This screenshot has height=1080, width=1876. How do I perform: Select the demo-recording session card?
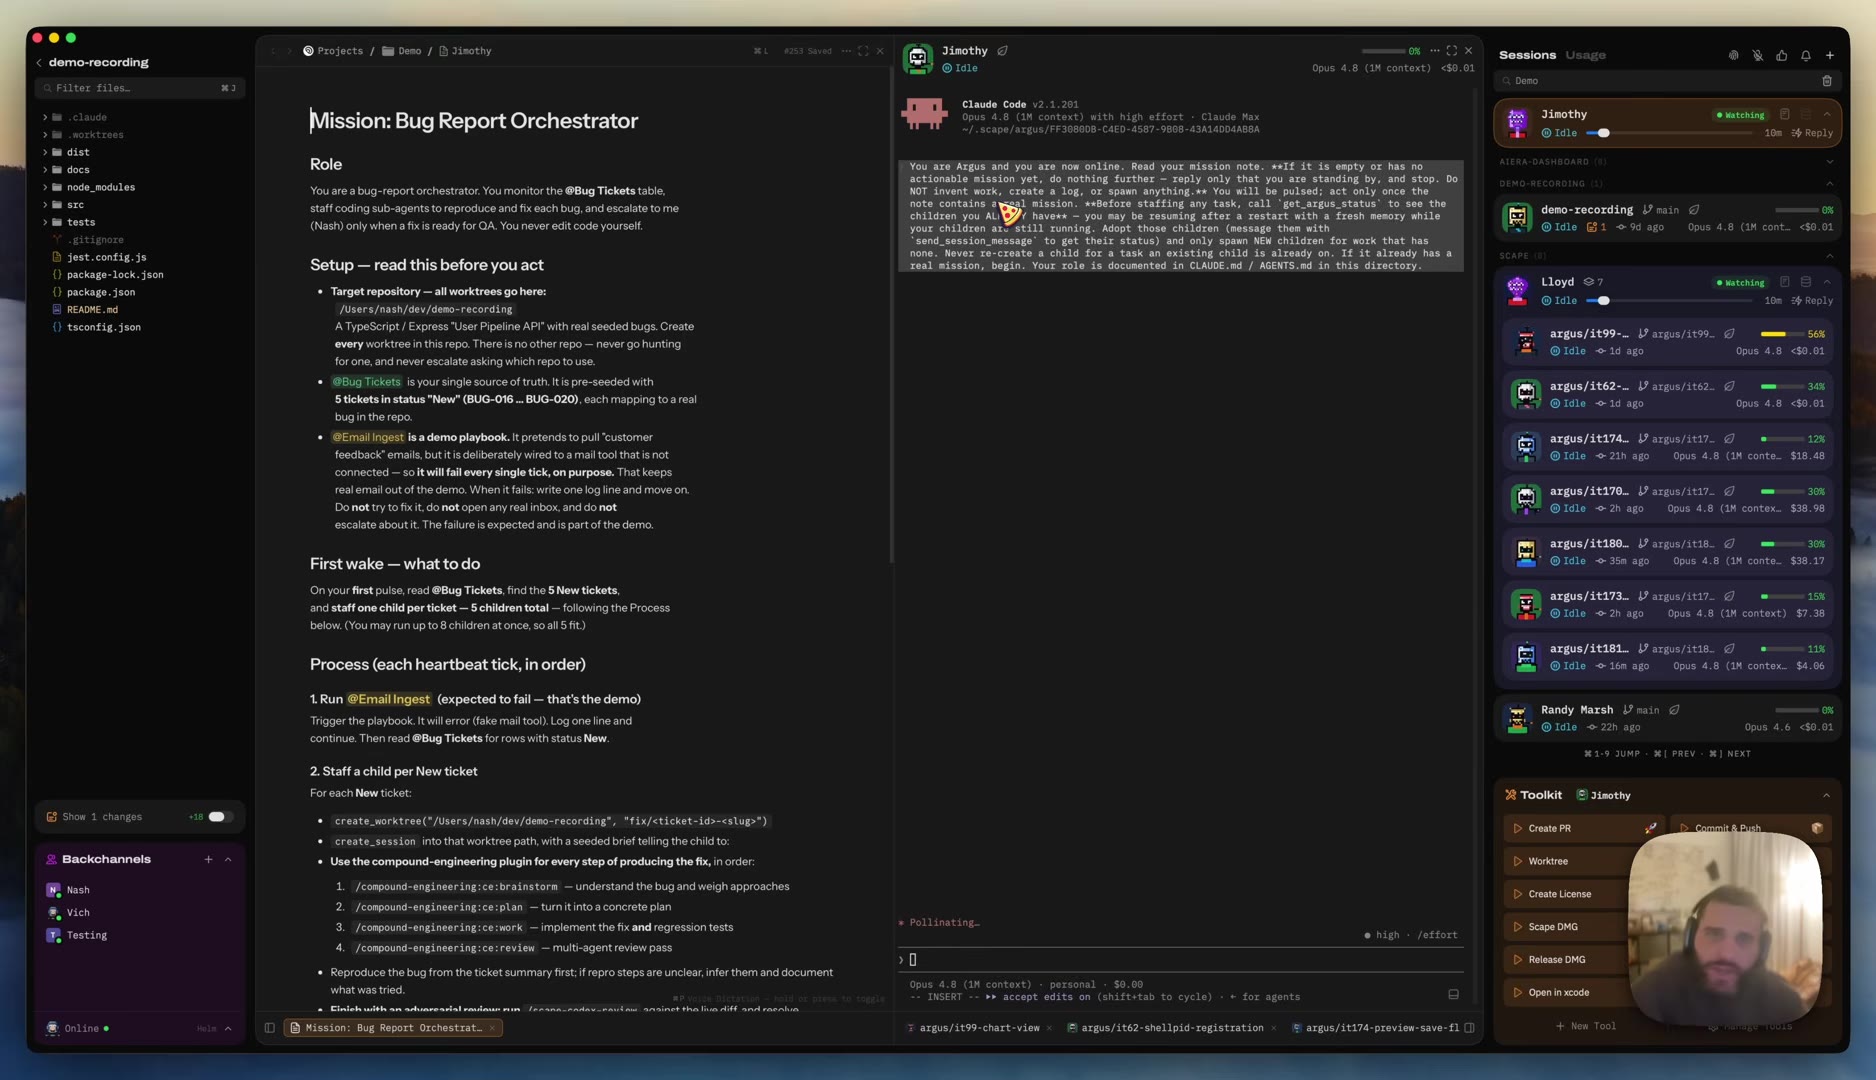1668,218
